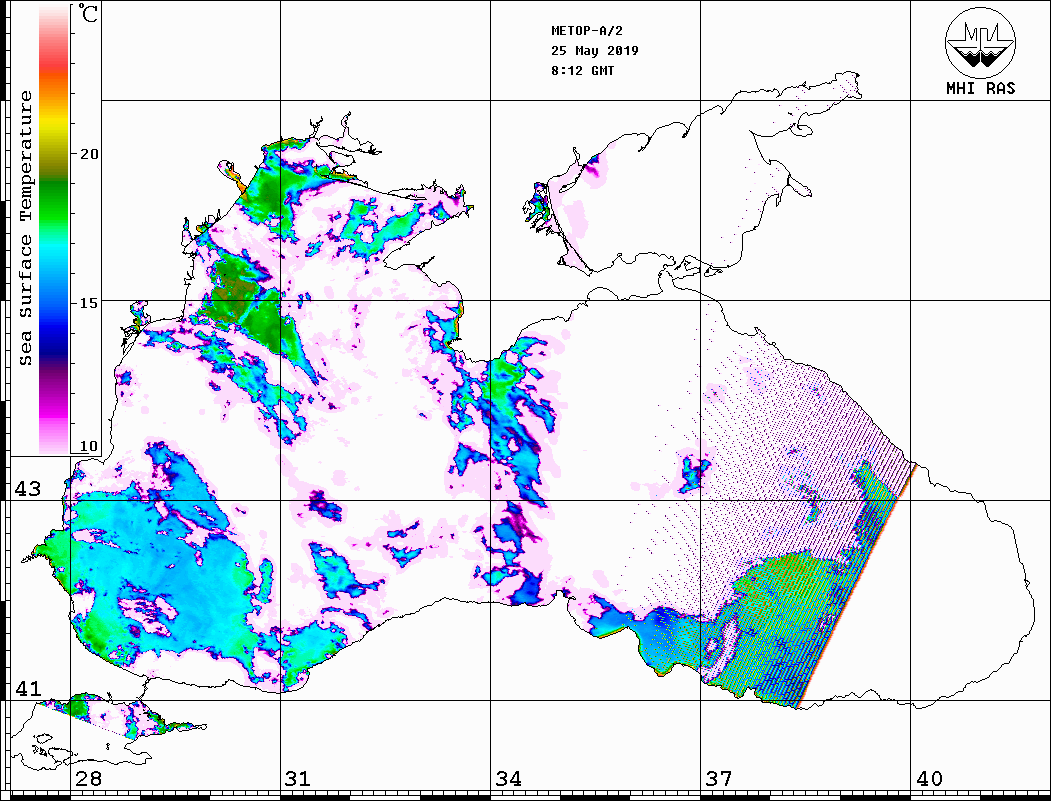Click the longitude label 28

coord(88,778)
